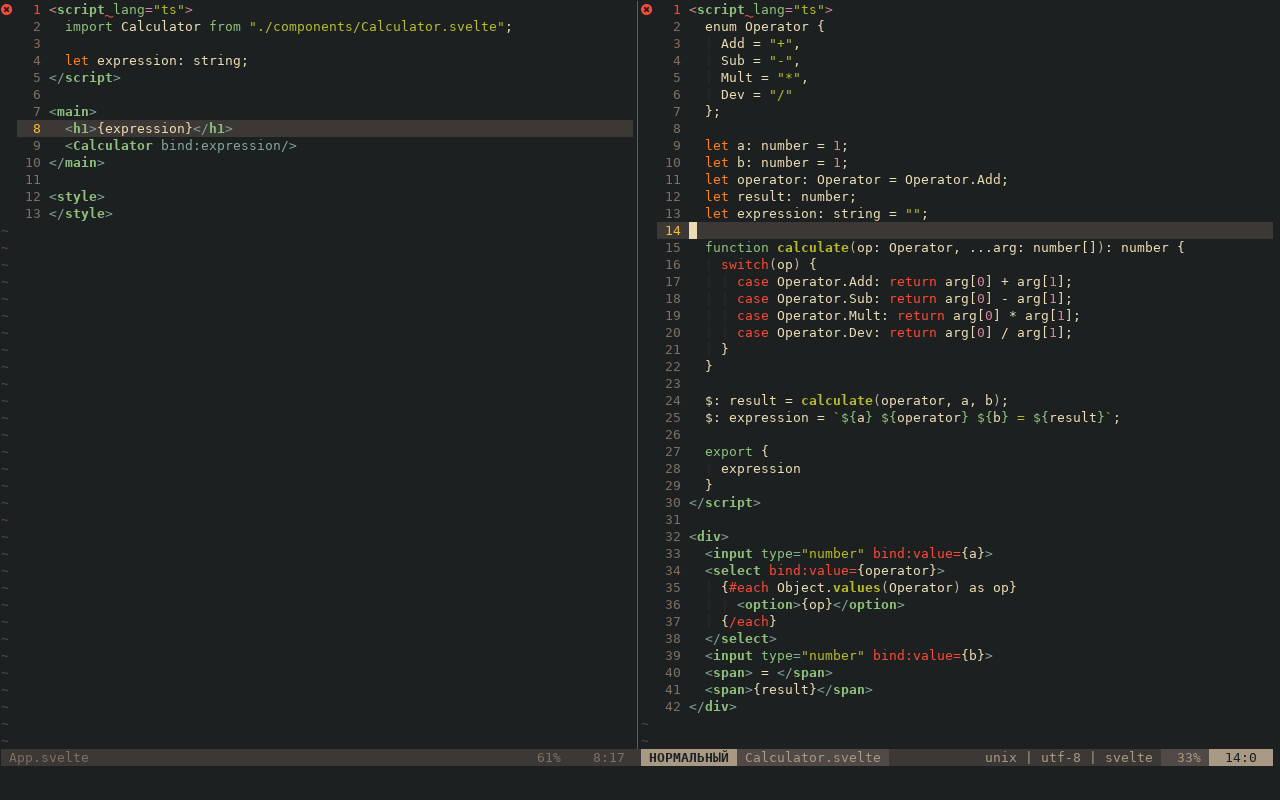Click the НОРМАЛЬНЫЙ mode indicator

click(x=689, y=757)
